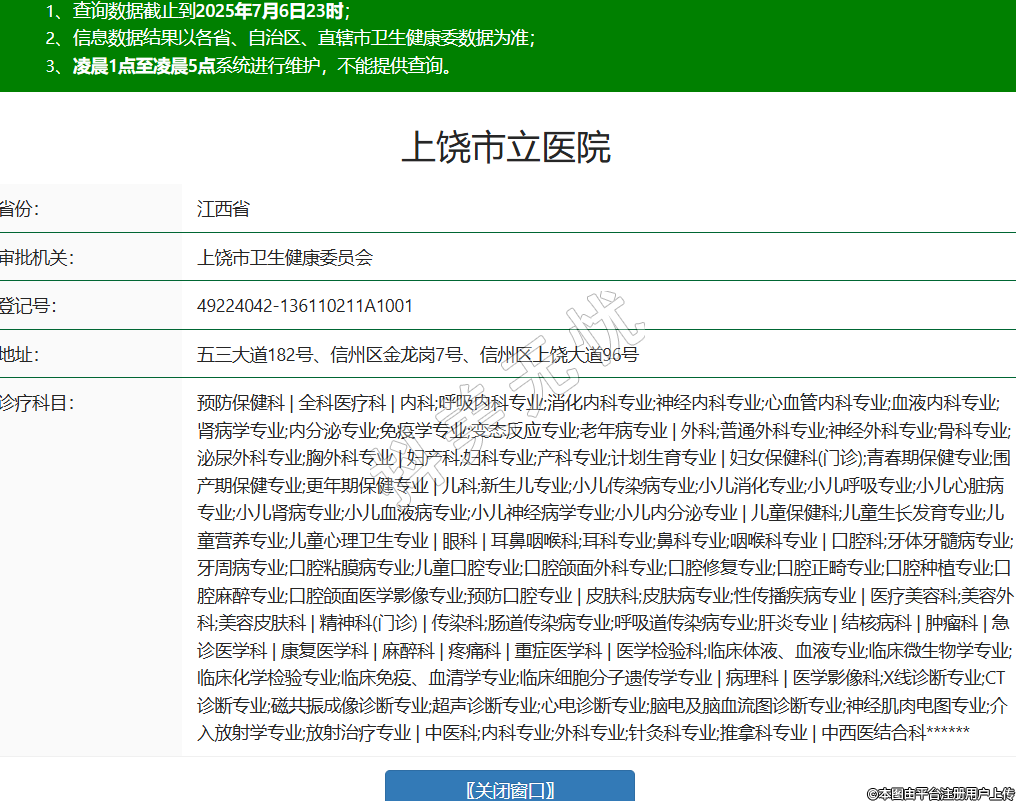Image resolution: width=1016 pixels, height=801 pixels.
Task: Select registration number 49224042-136110211A1001
Action: (304, 305)
